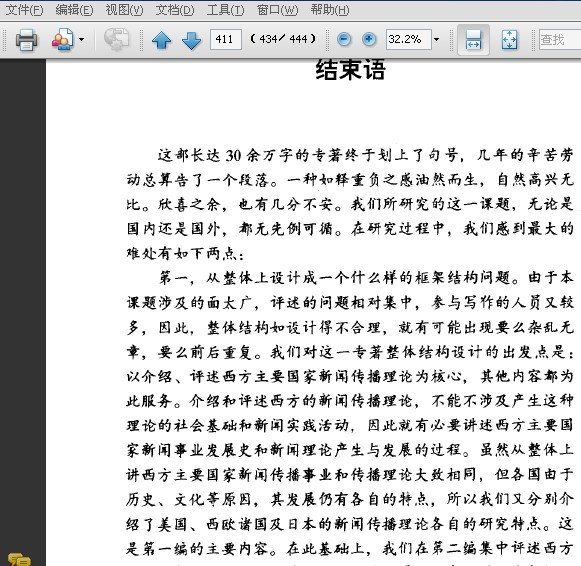This screenshot has height=566, width=581.
Task: Open the 工具(T) menu
Action: [x=225, y=9]
